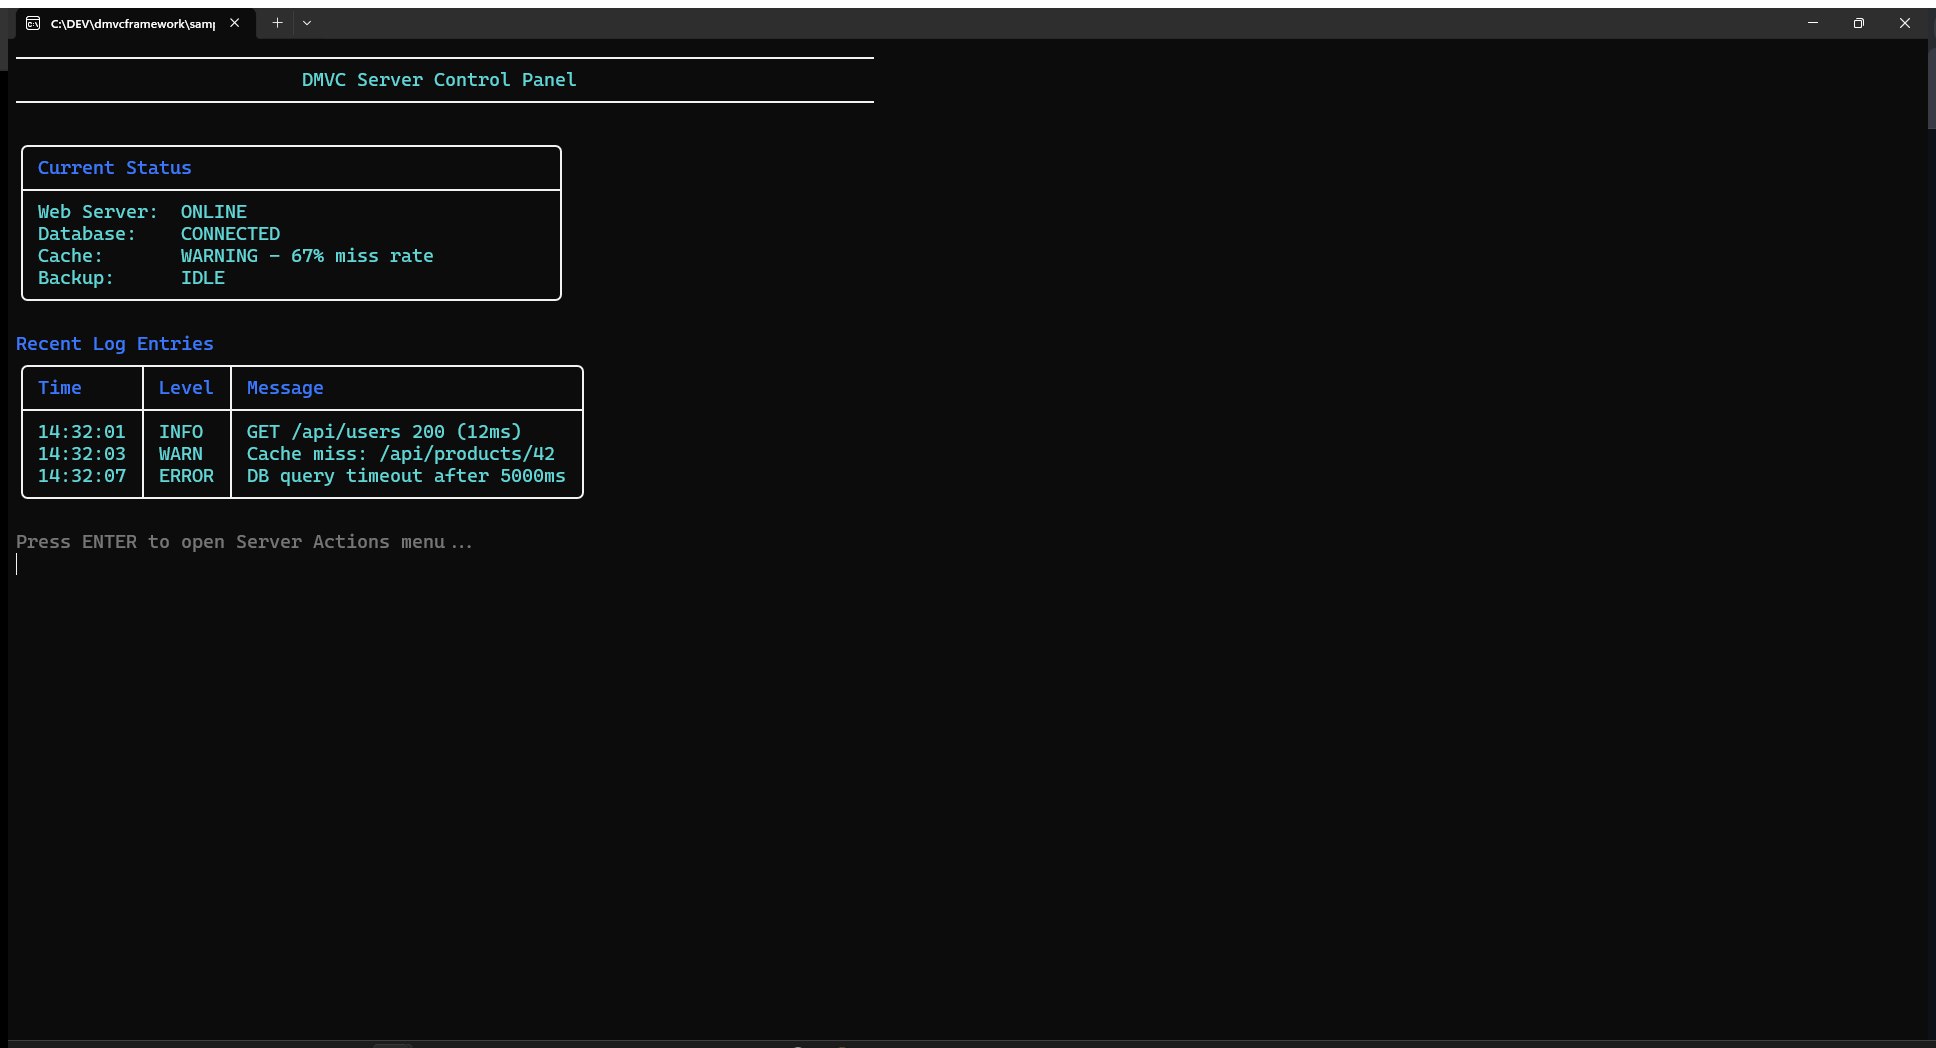Image resolution: width=1936 pixels, height=1048 pixels.
Task: Click the terminal icon in the tab
Action: click(33, 23)
